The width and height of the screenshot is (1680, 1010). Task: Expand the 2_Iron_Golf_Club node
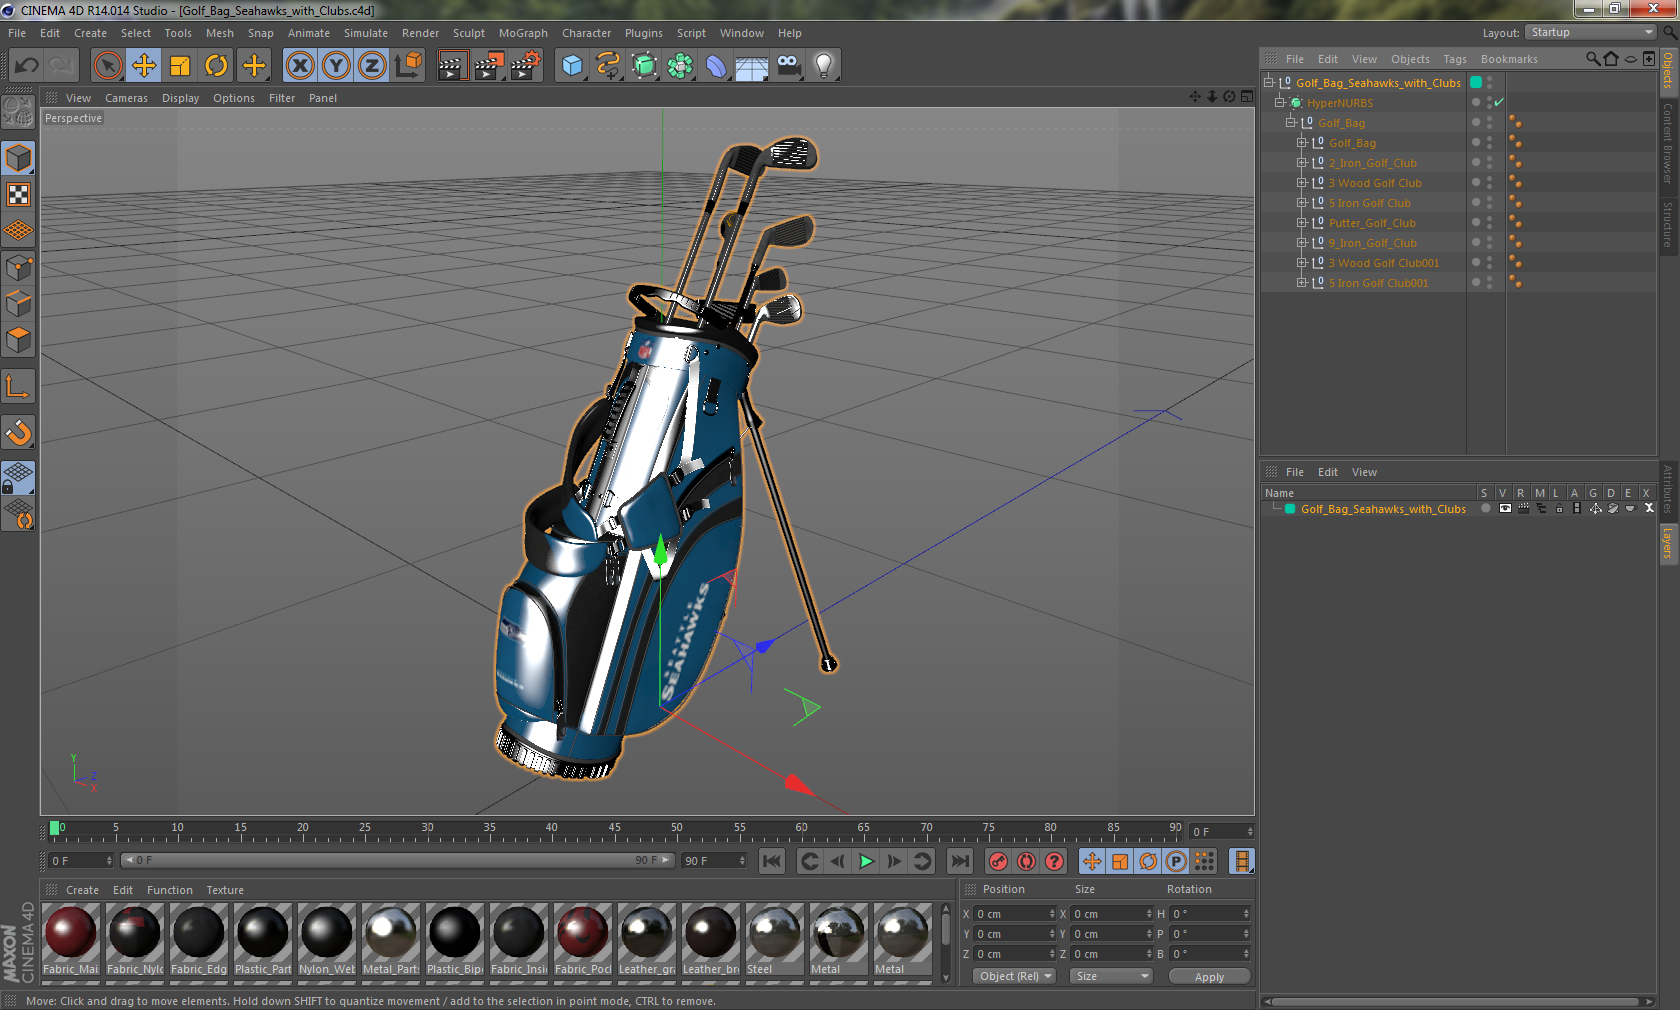(x=1302, y=162)
